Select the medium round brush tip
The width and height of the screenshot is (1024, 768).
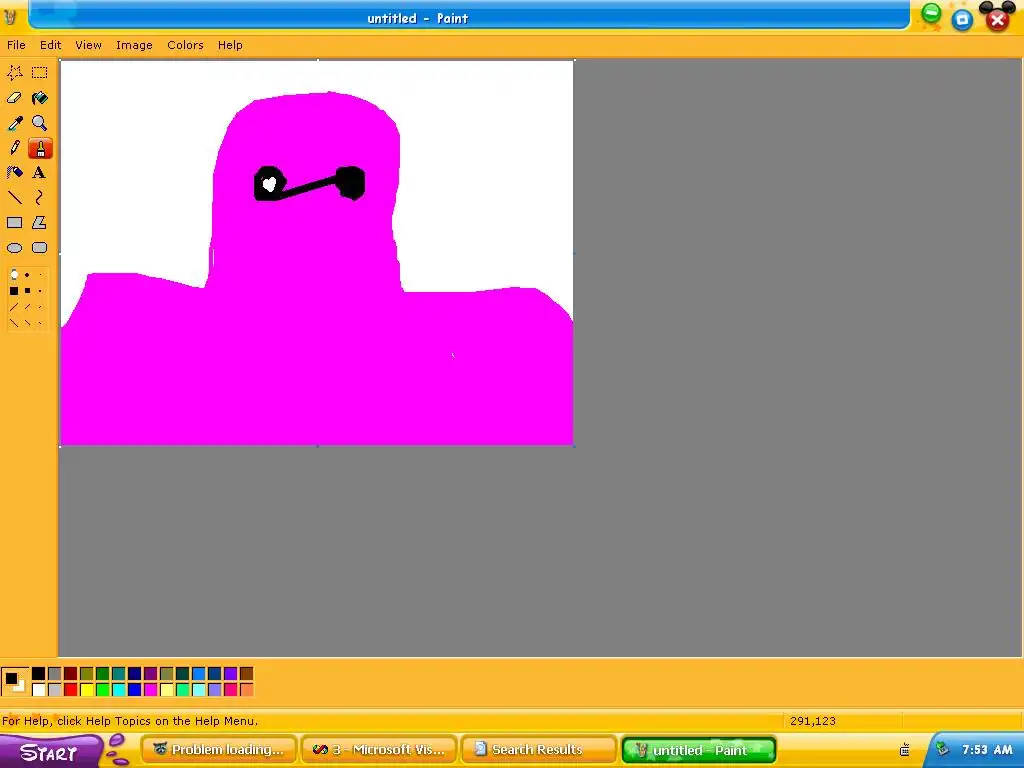click(27, 275)
